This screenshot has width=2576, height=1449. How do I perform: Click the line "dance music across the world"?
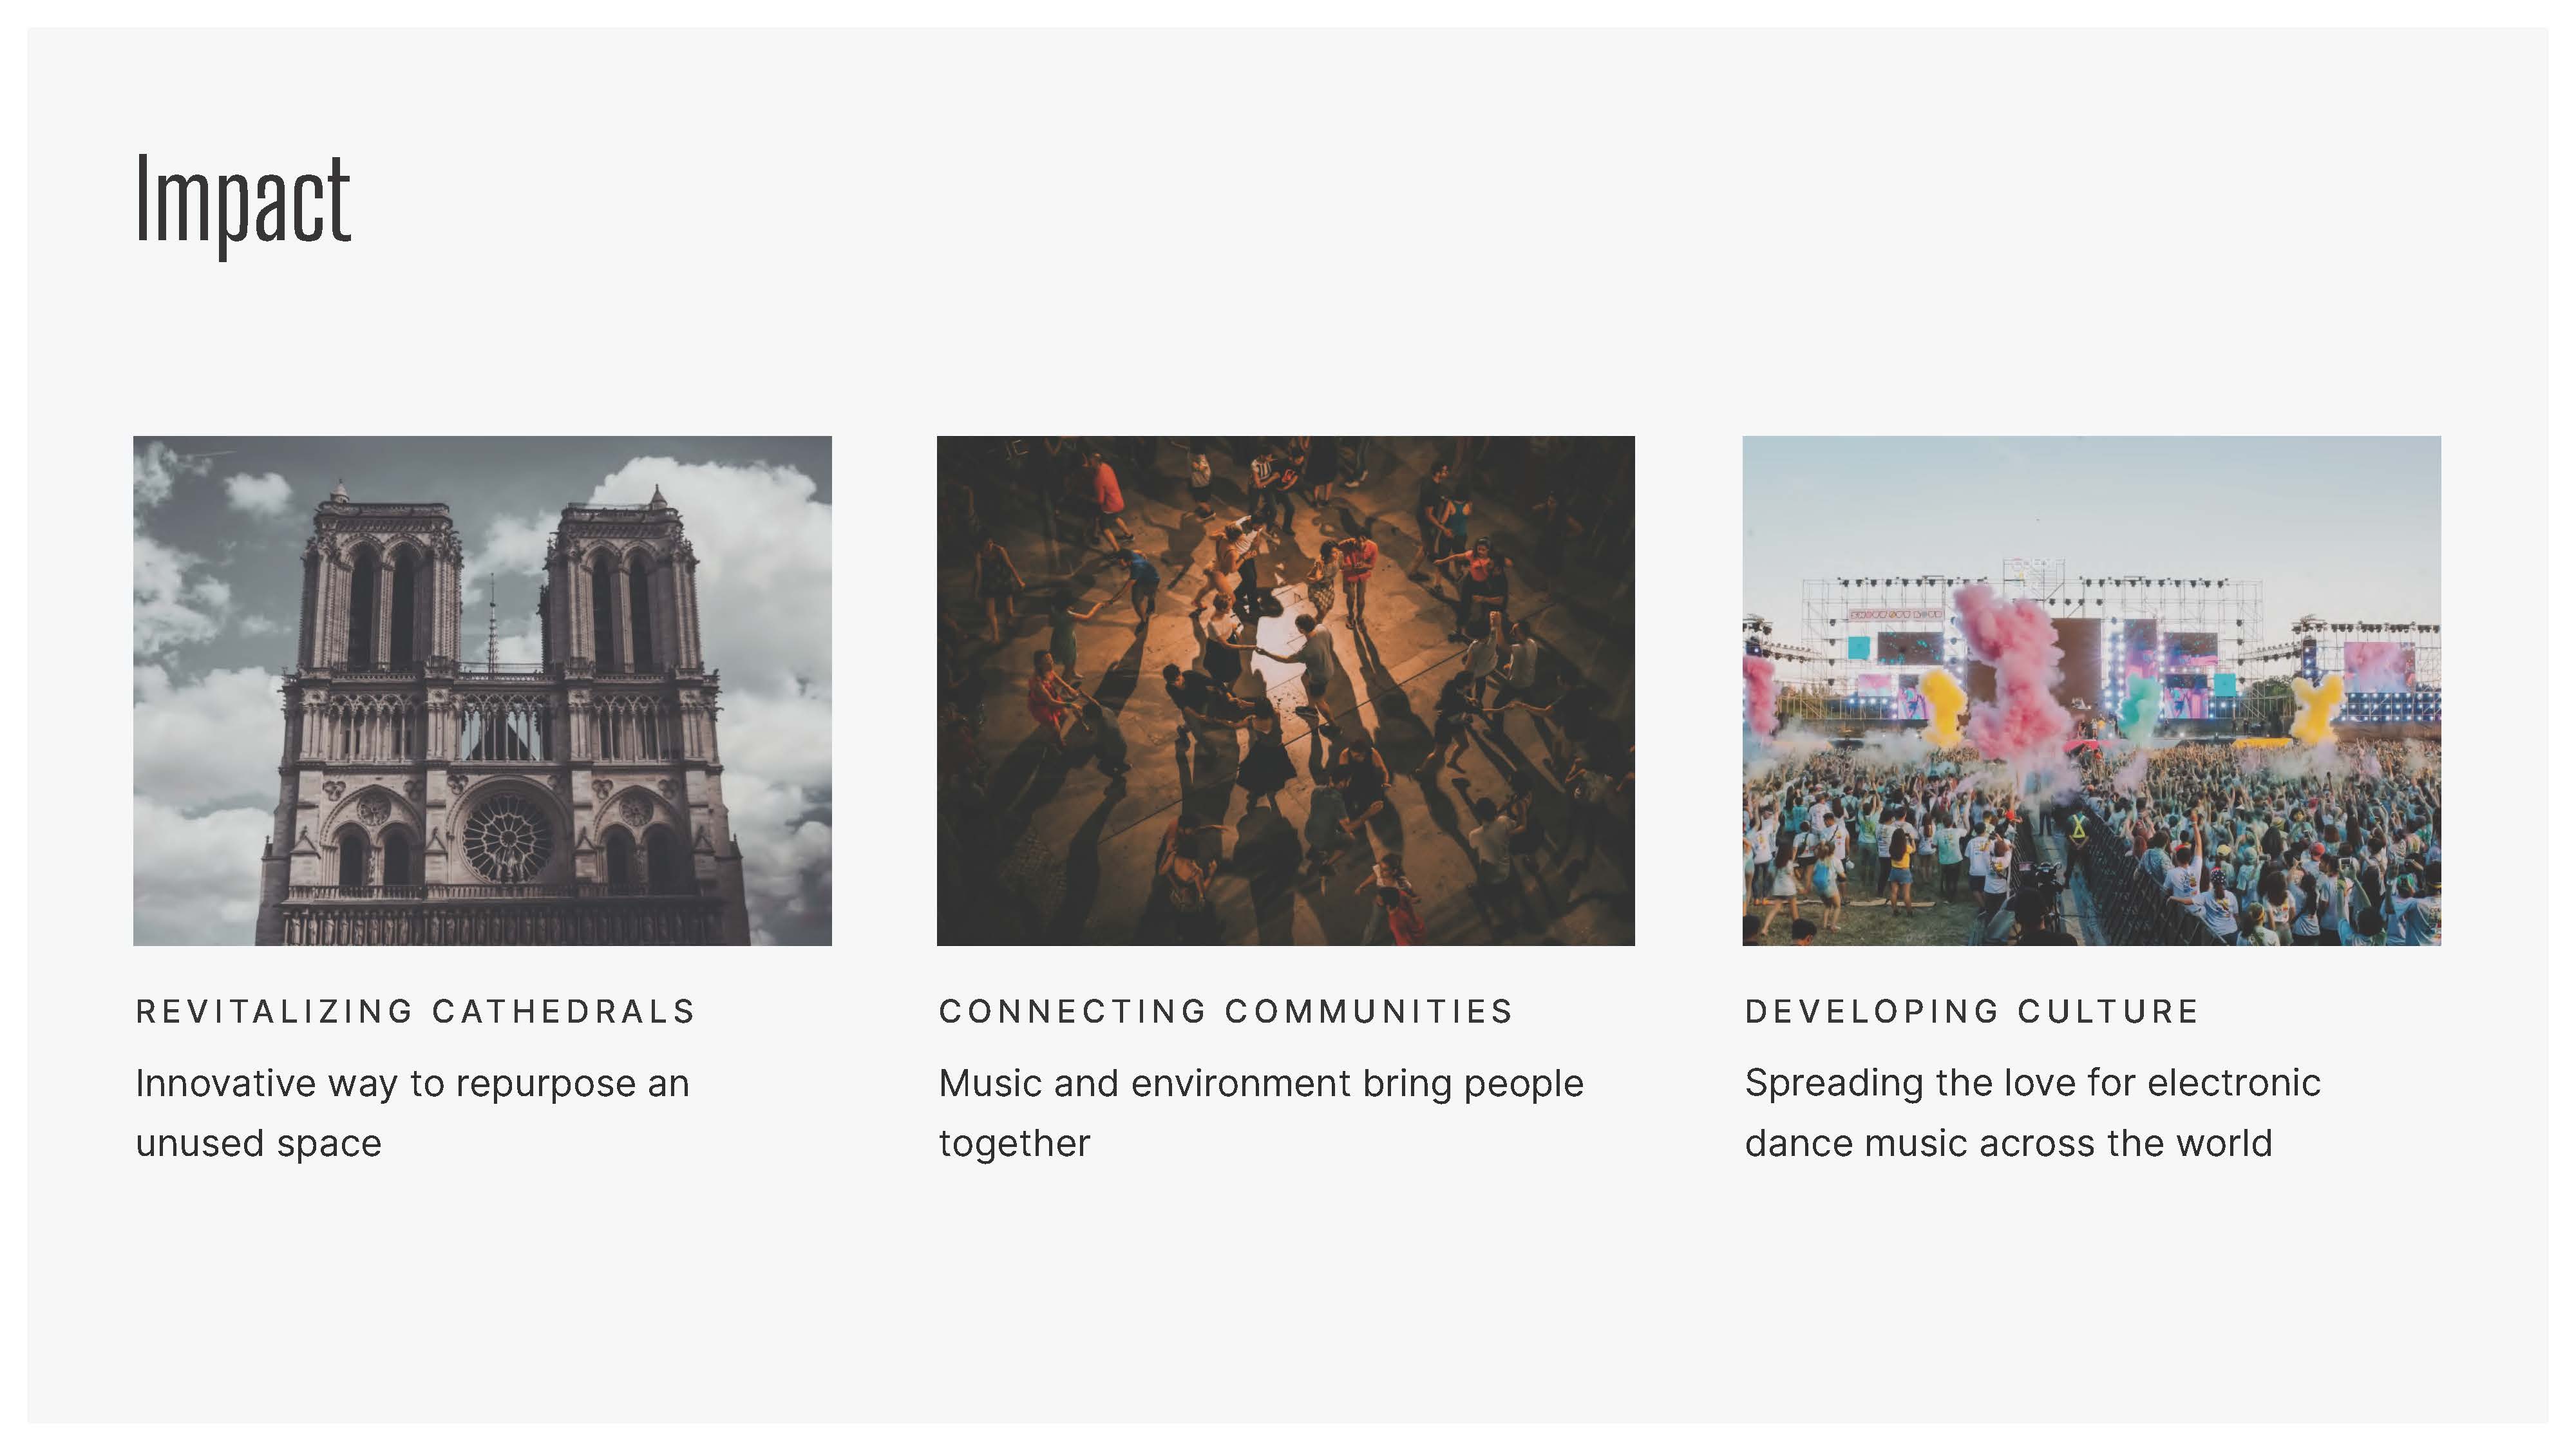click(x=2008, y=1143)
